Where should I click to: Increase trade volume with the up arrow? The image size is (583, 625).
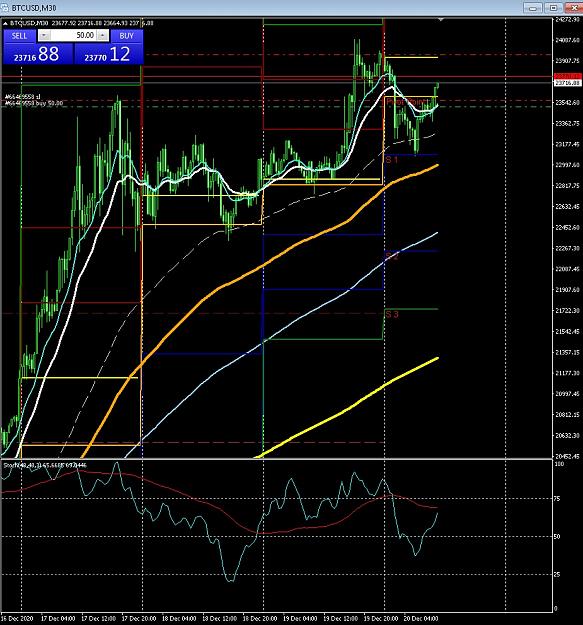click(102, 35)
